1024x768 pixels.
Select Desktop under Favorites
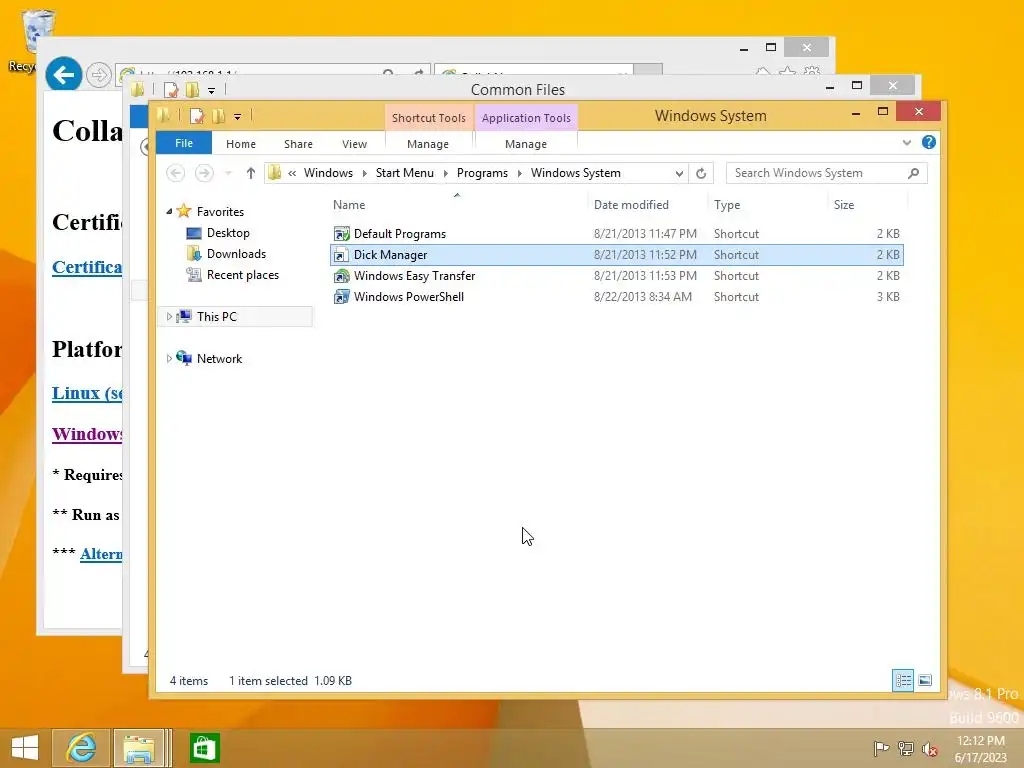click(x=228, y=233)
